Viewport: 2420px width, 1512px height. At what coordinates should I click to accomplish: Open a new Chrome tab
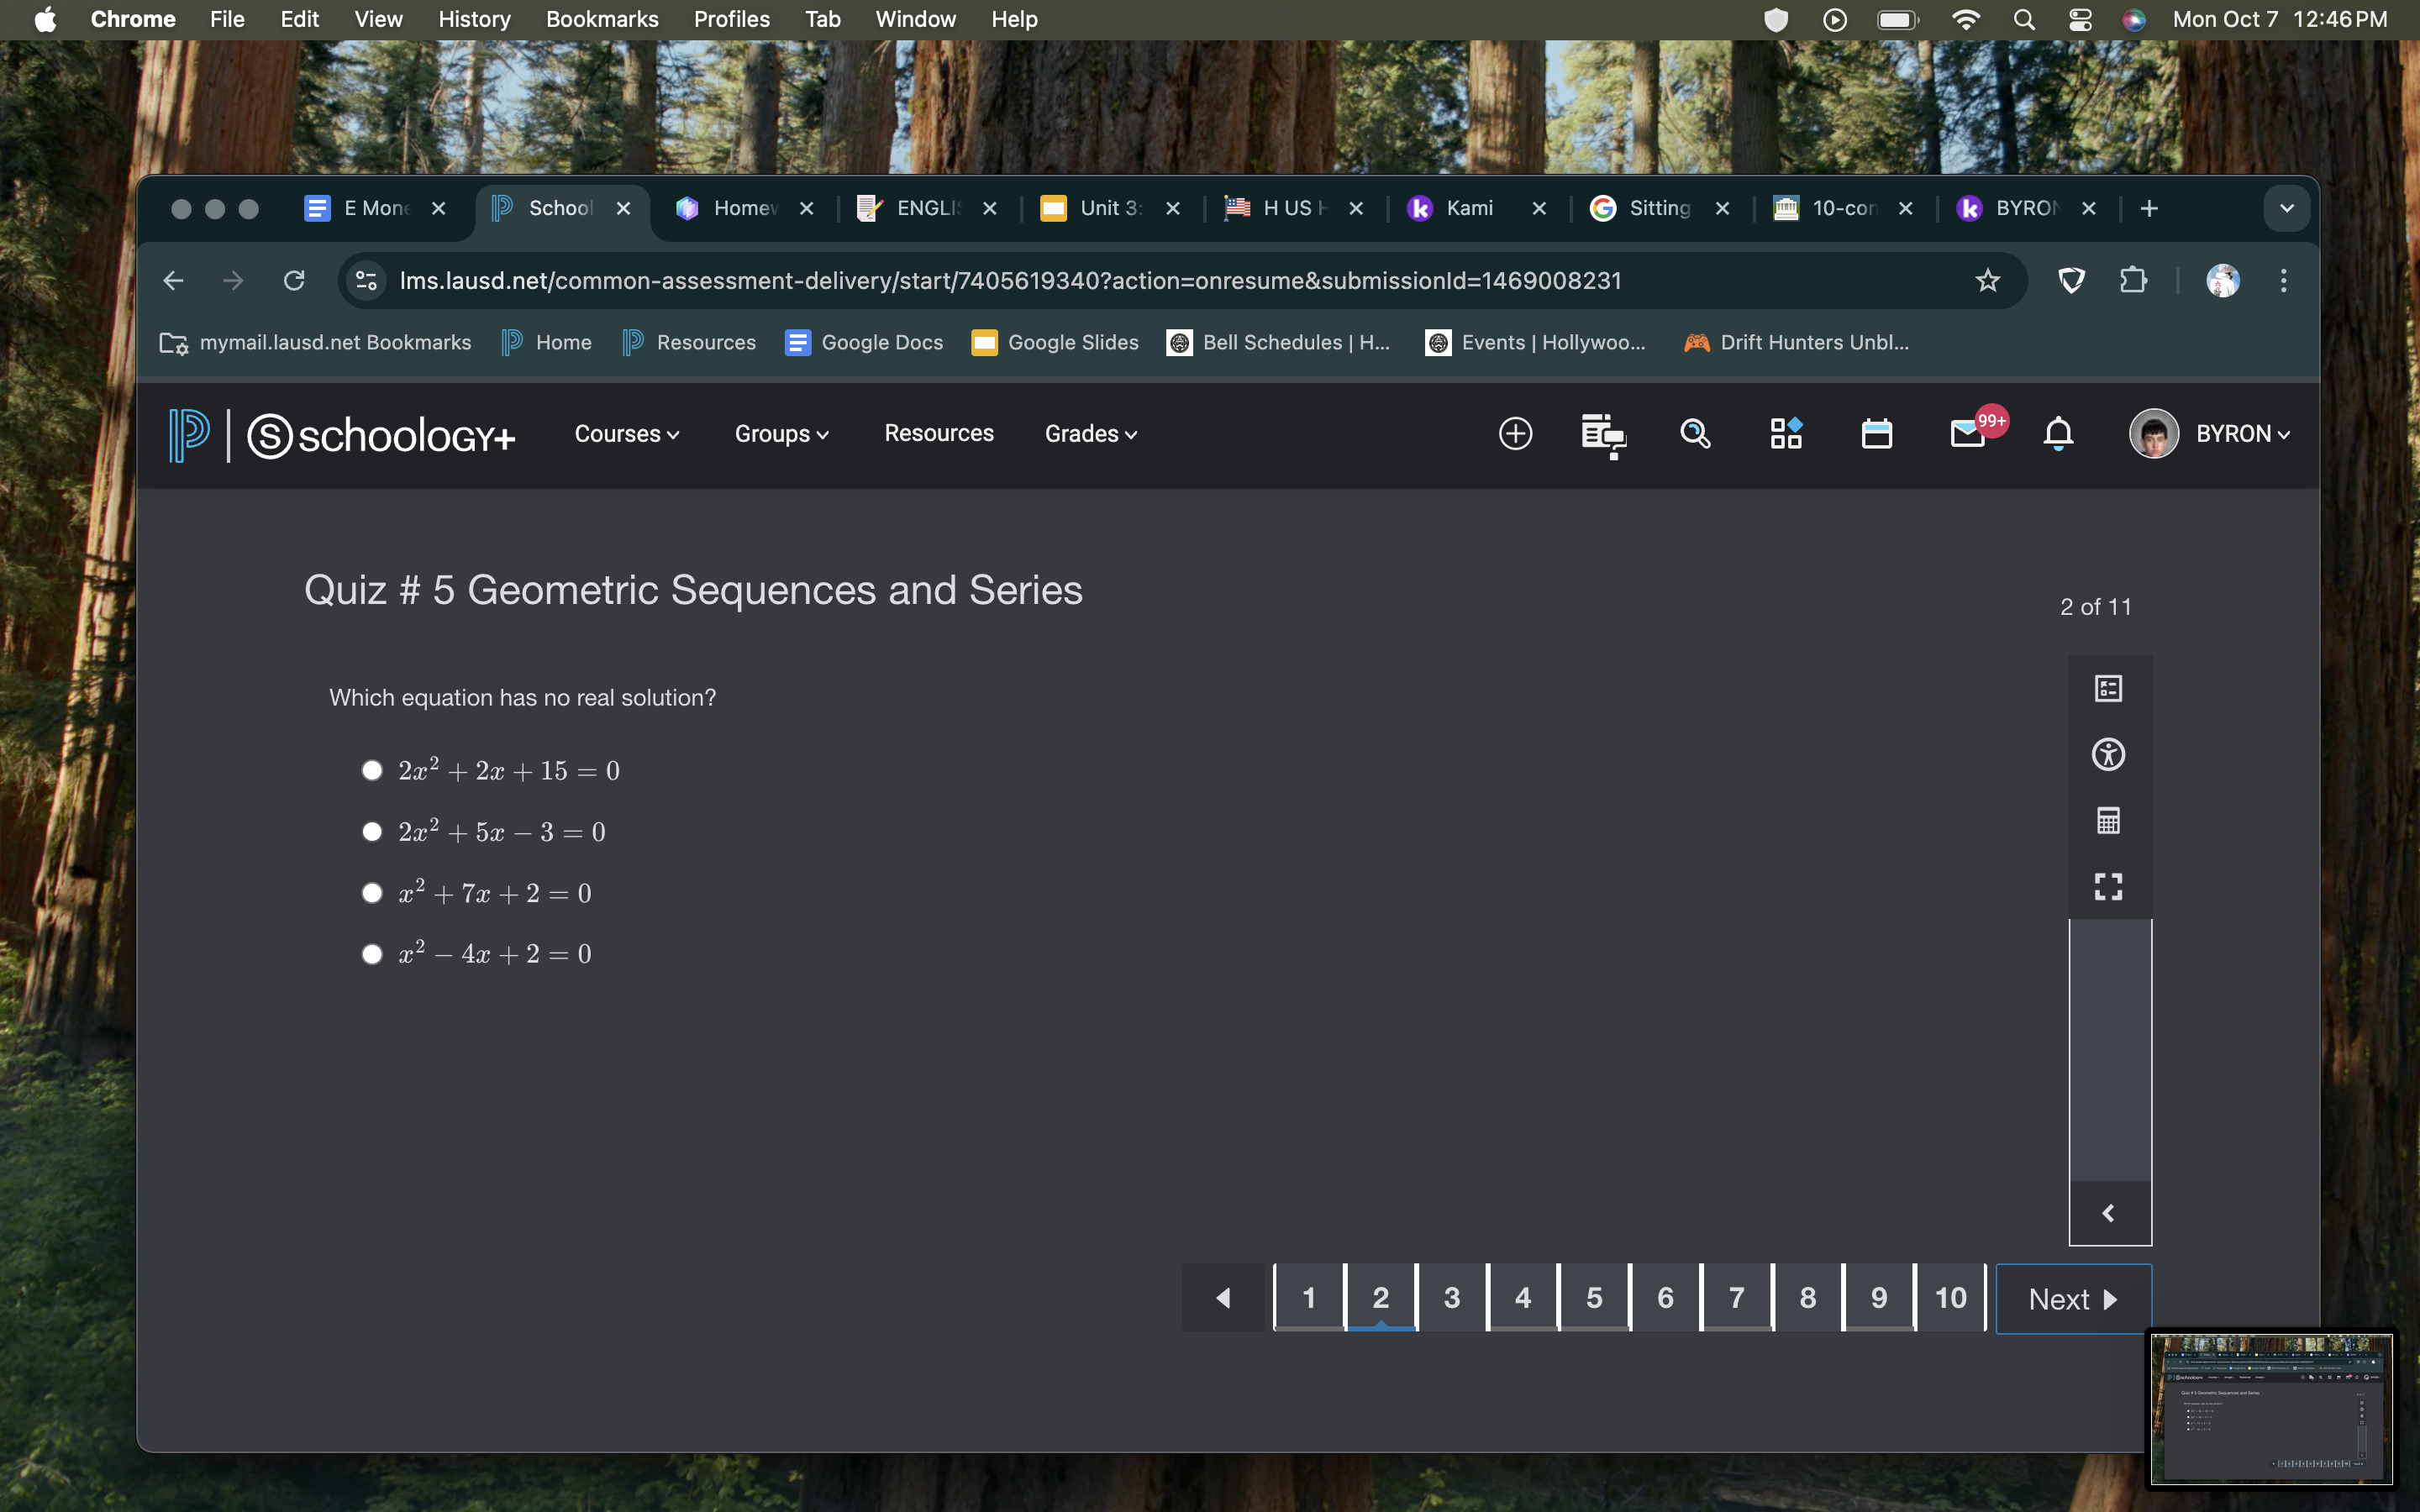[2149, 208]
